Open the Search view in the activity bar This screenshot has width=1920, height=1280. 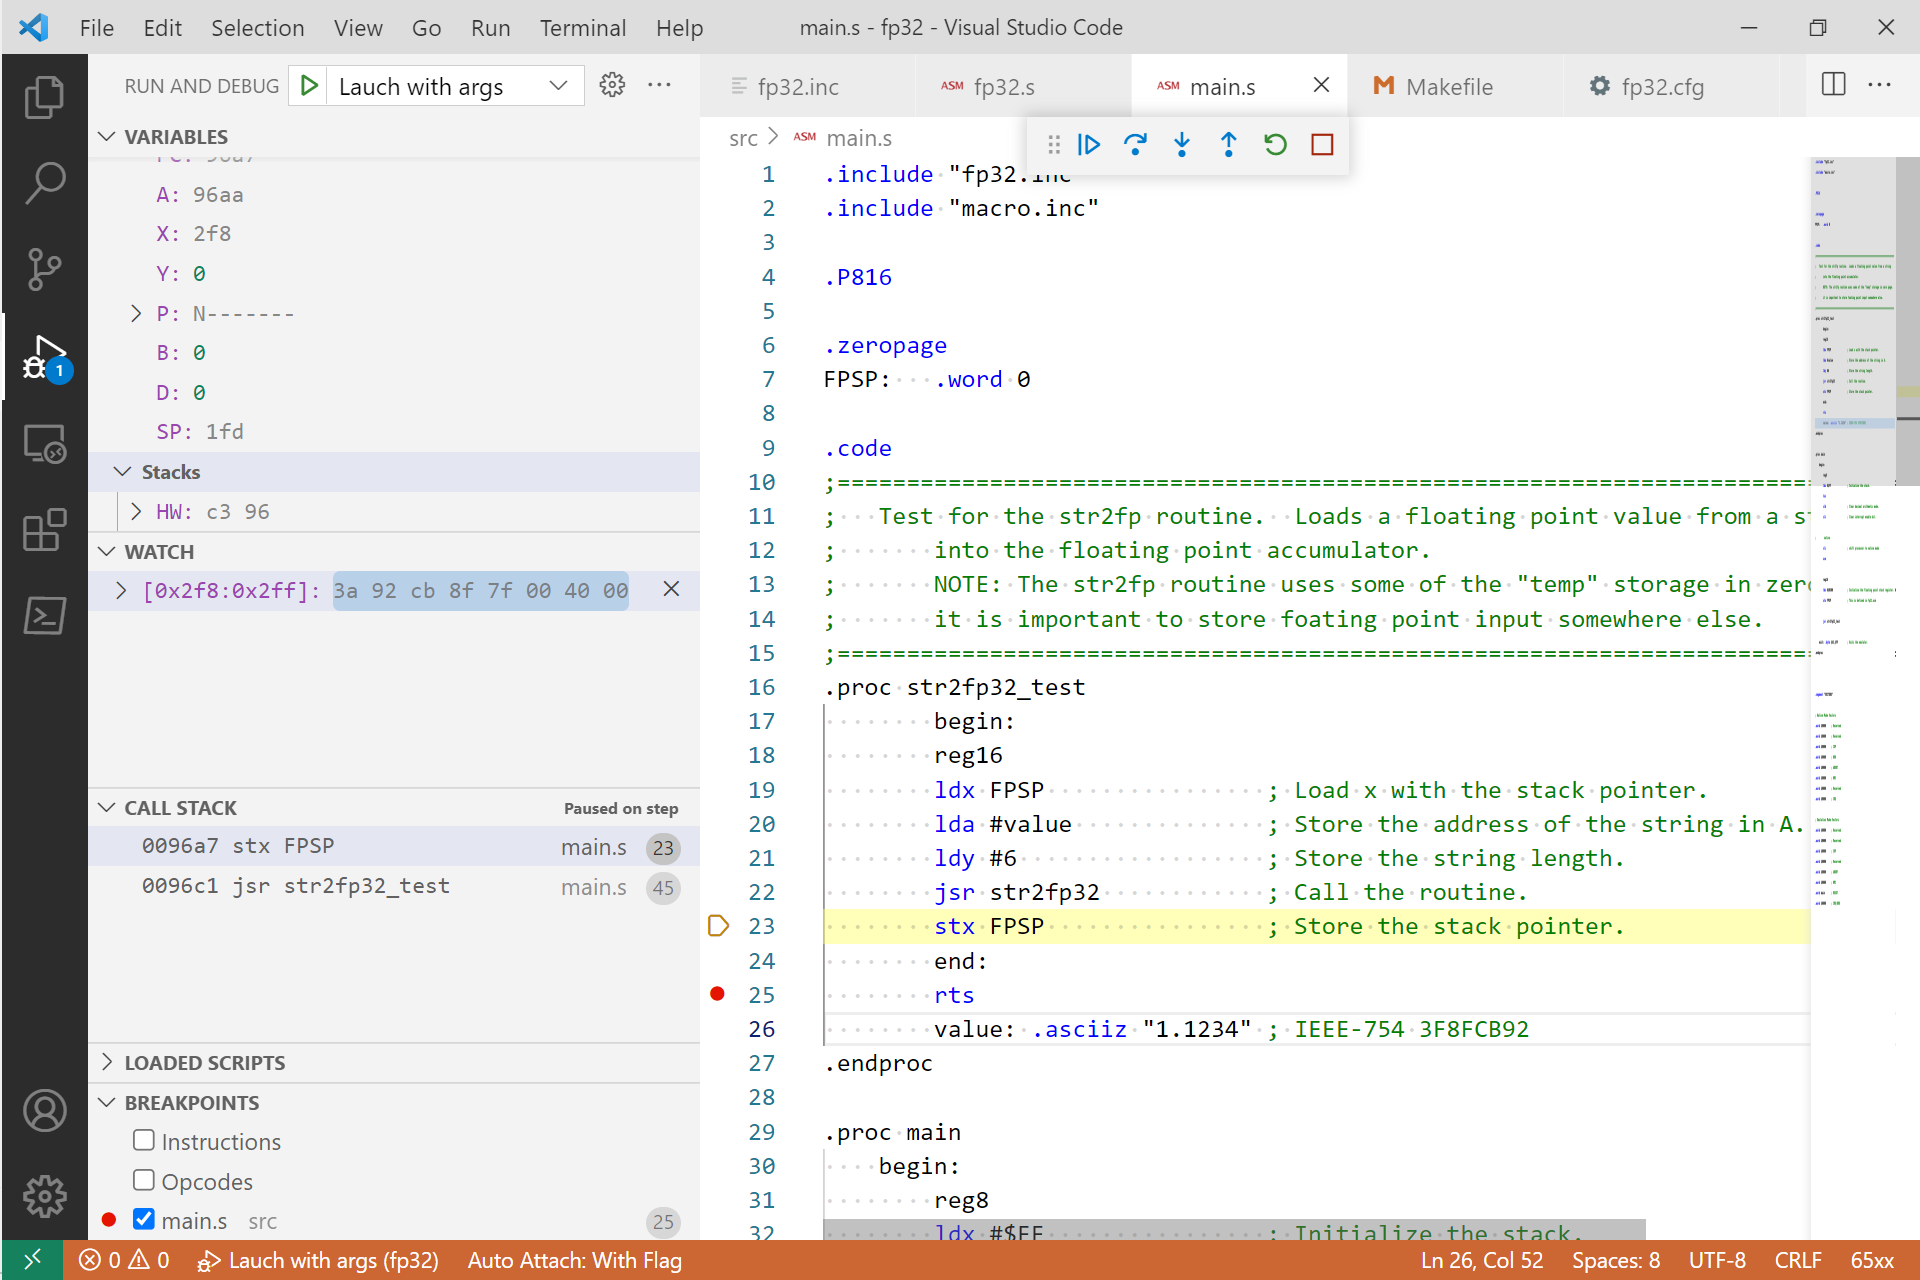(x=44, y=183)
